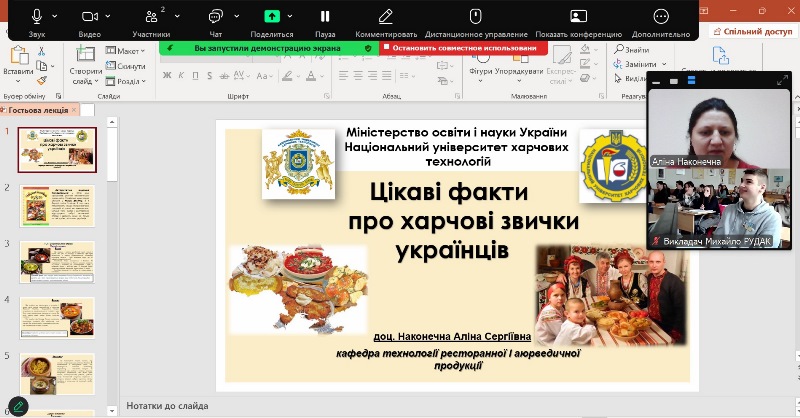Click the green Поделиться share button
The height and width of the screenshot is (418, 800).
(272, 17)
